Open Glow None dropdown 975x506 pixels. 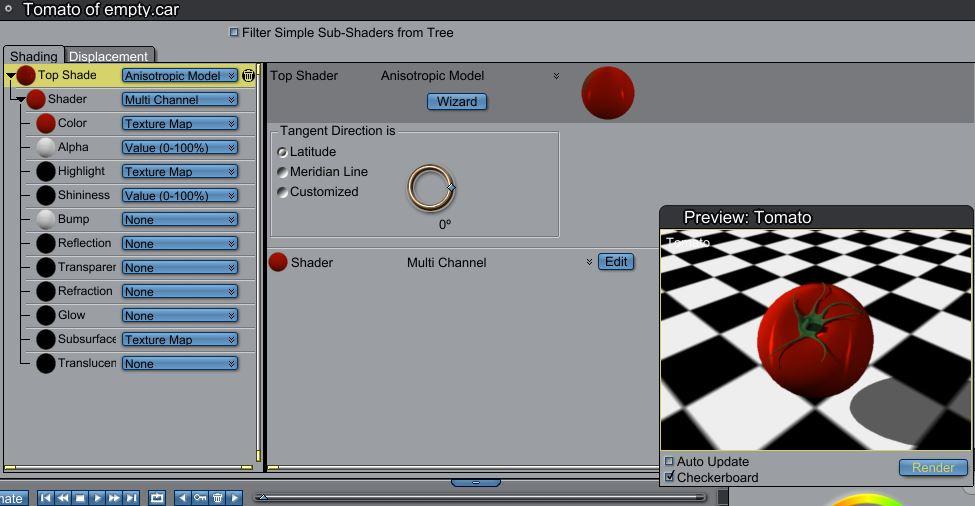pos(180,316)
